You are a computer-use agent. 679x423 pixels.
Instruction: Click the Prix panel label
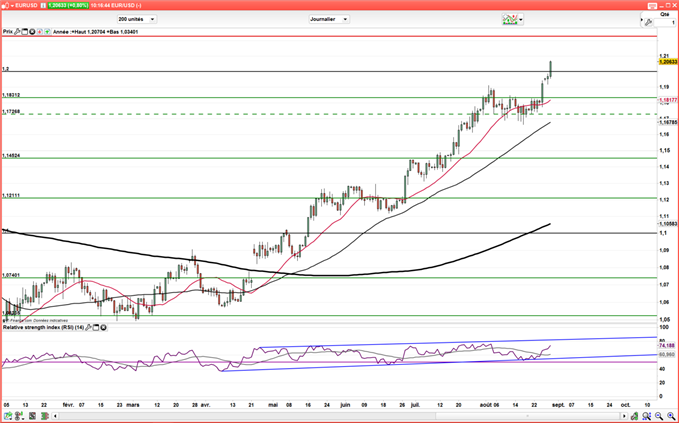[8, 32]
